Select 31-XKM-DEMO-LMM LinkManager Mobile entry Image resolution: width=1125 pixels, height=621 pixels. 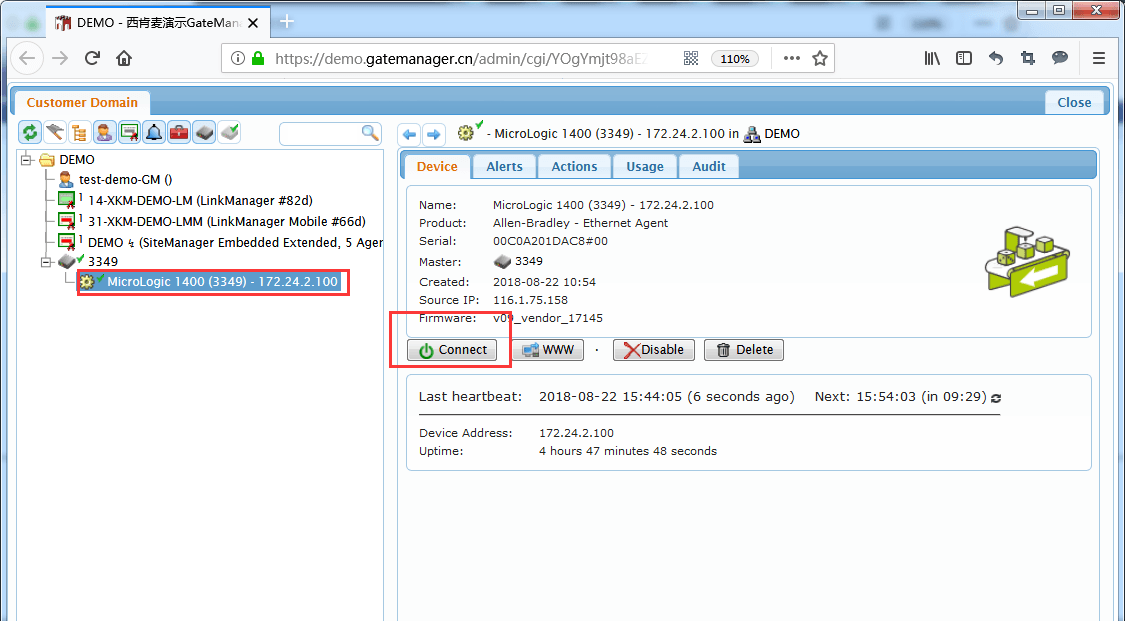pyautogui.click(x=227, y=222)
